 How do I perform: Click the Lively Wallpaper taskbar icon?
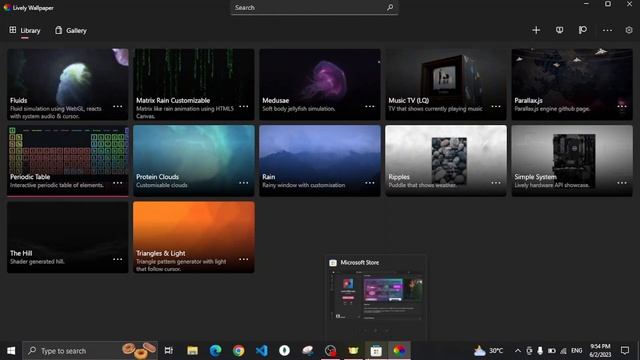click(399, 351)
